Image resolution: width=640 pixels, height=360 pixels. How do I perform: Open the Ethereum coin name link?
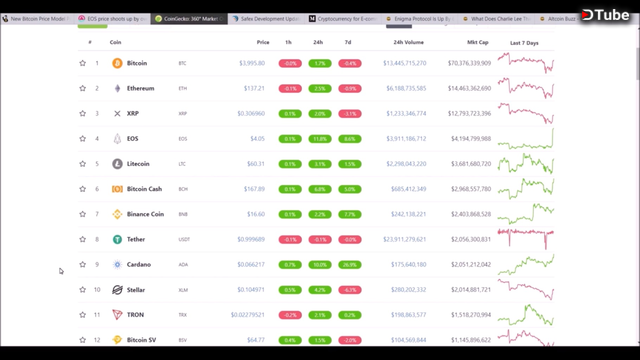tap(140, 89)
